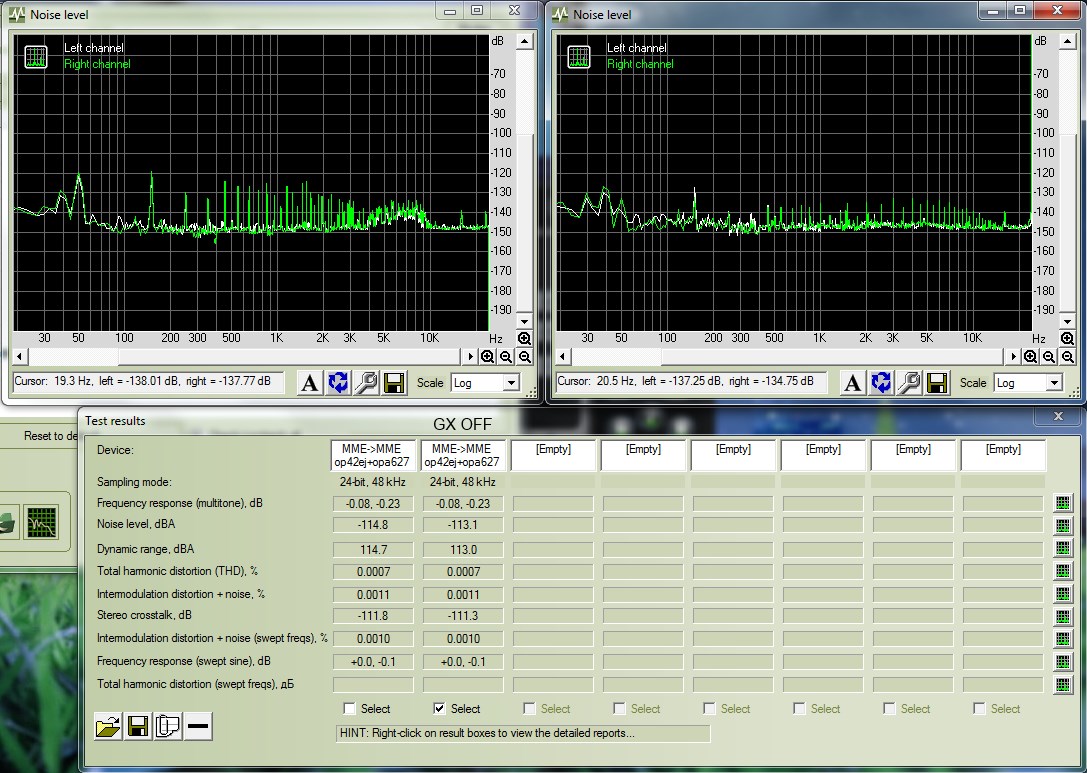The height and width of the screenshot is (773, 1087).
Task: Click the open folder icon in Test results
Action: (x=108, y=727)
